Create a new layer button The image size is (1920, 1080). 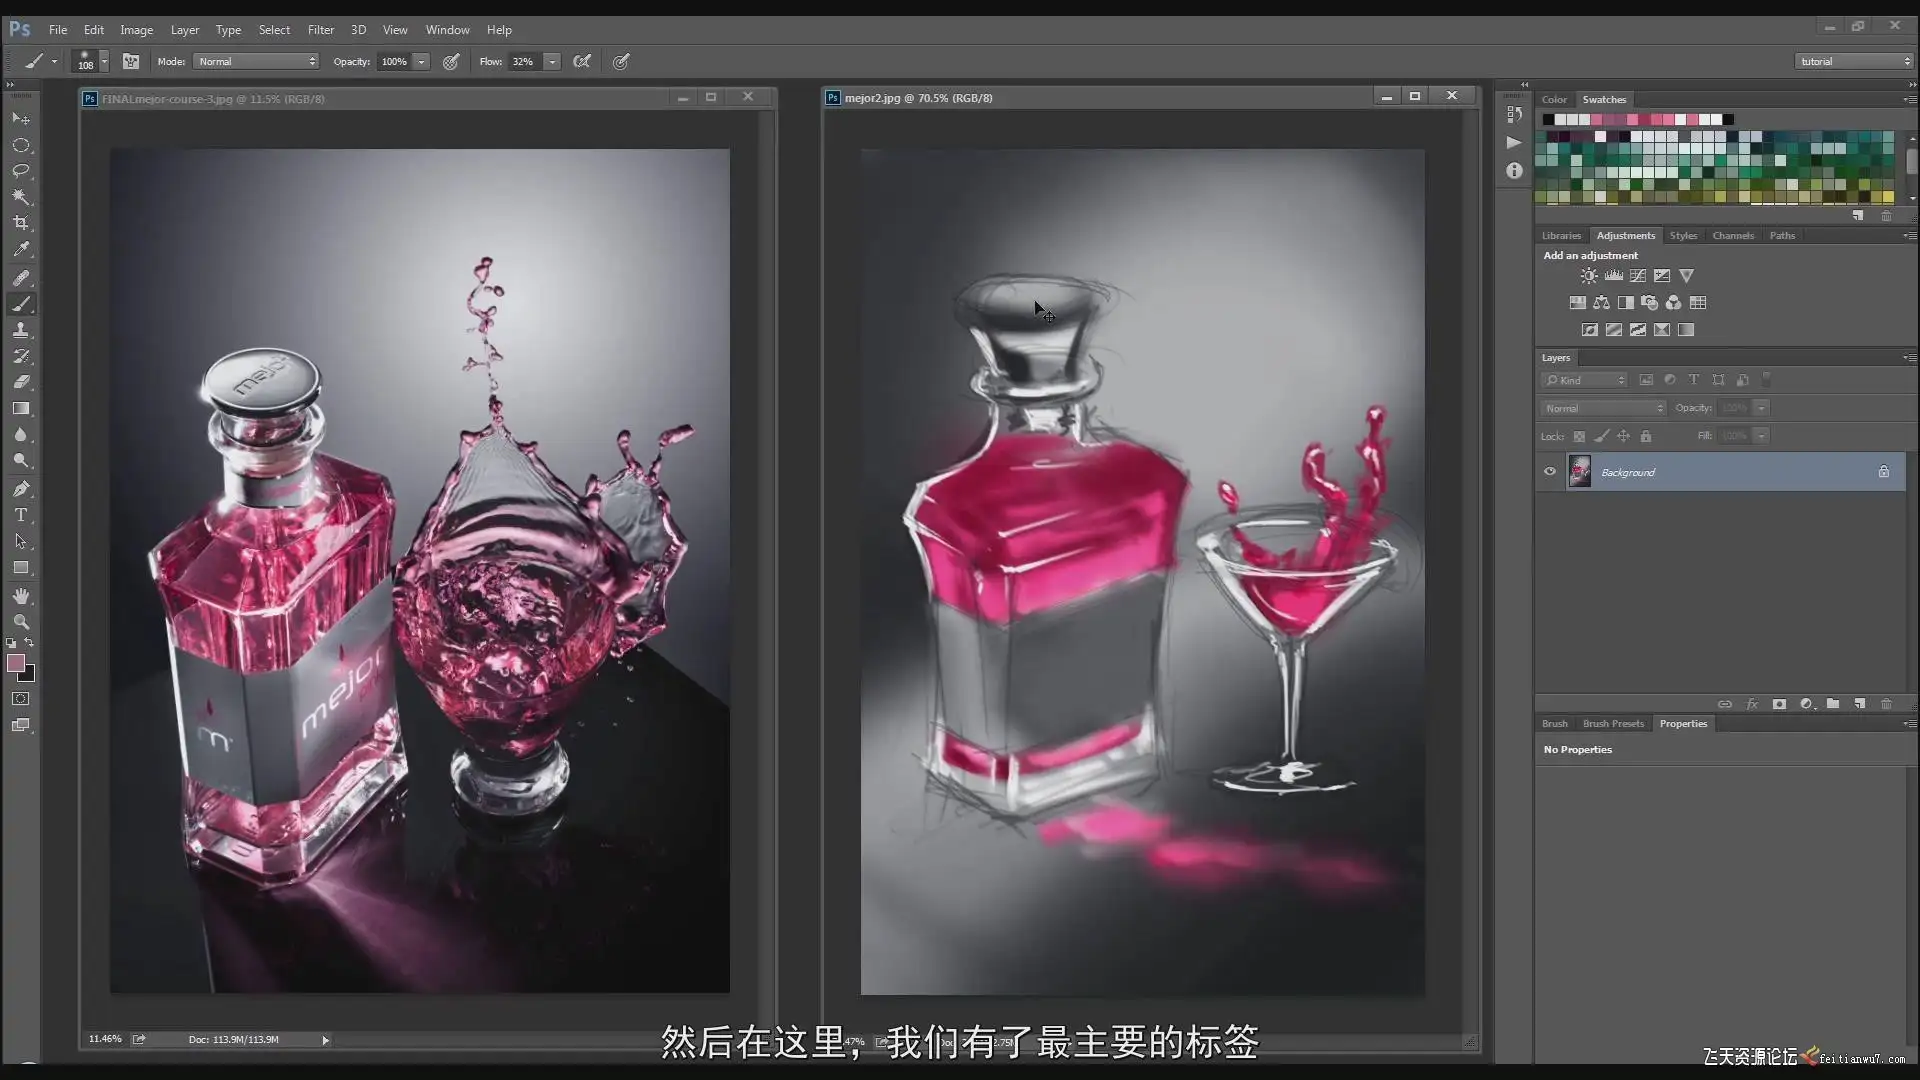pos(1859,704)
